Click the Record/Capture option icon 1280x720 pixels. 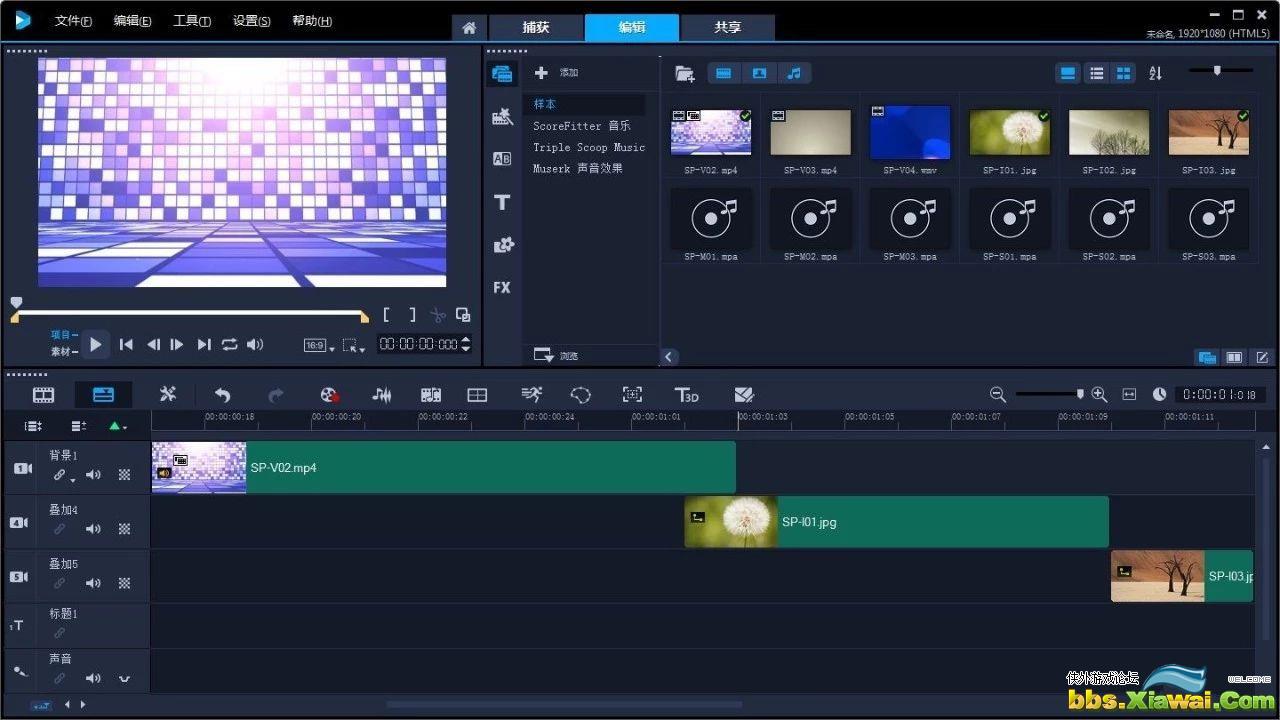pyautogui.click(x=330, y=395)
